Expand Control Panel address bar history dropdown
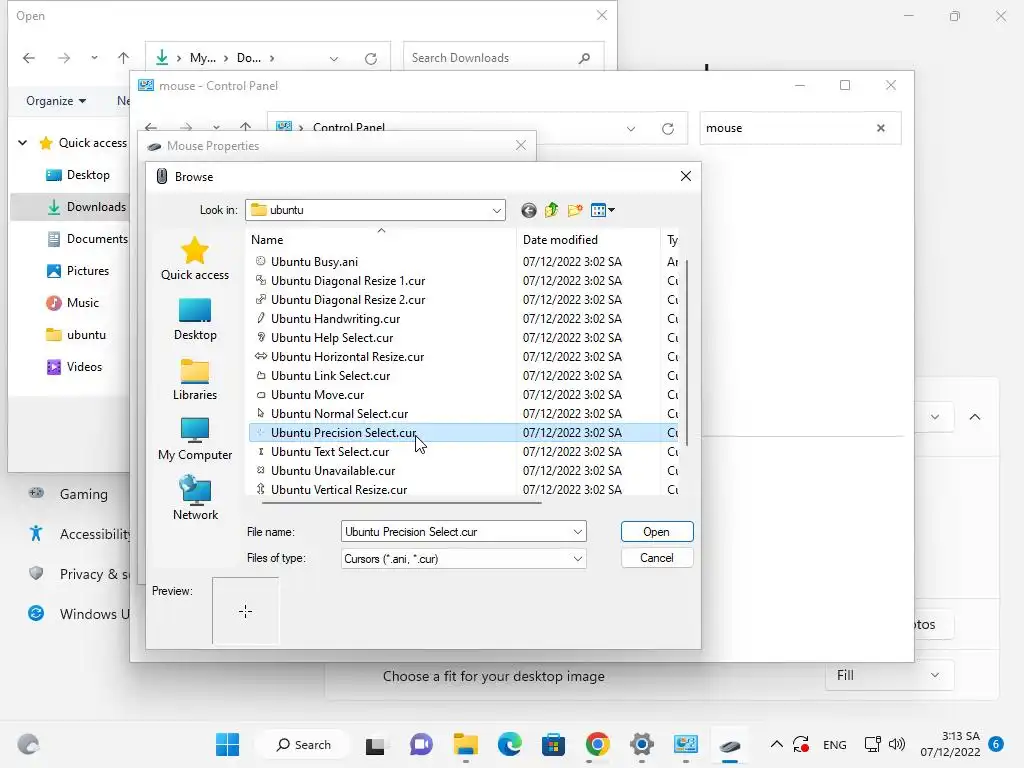Image resolution: width=1024 pixels, height=768 pixels. click(x=631, y=129)
